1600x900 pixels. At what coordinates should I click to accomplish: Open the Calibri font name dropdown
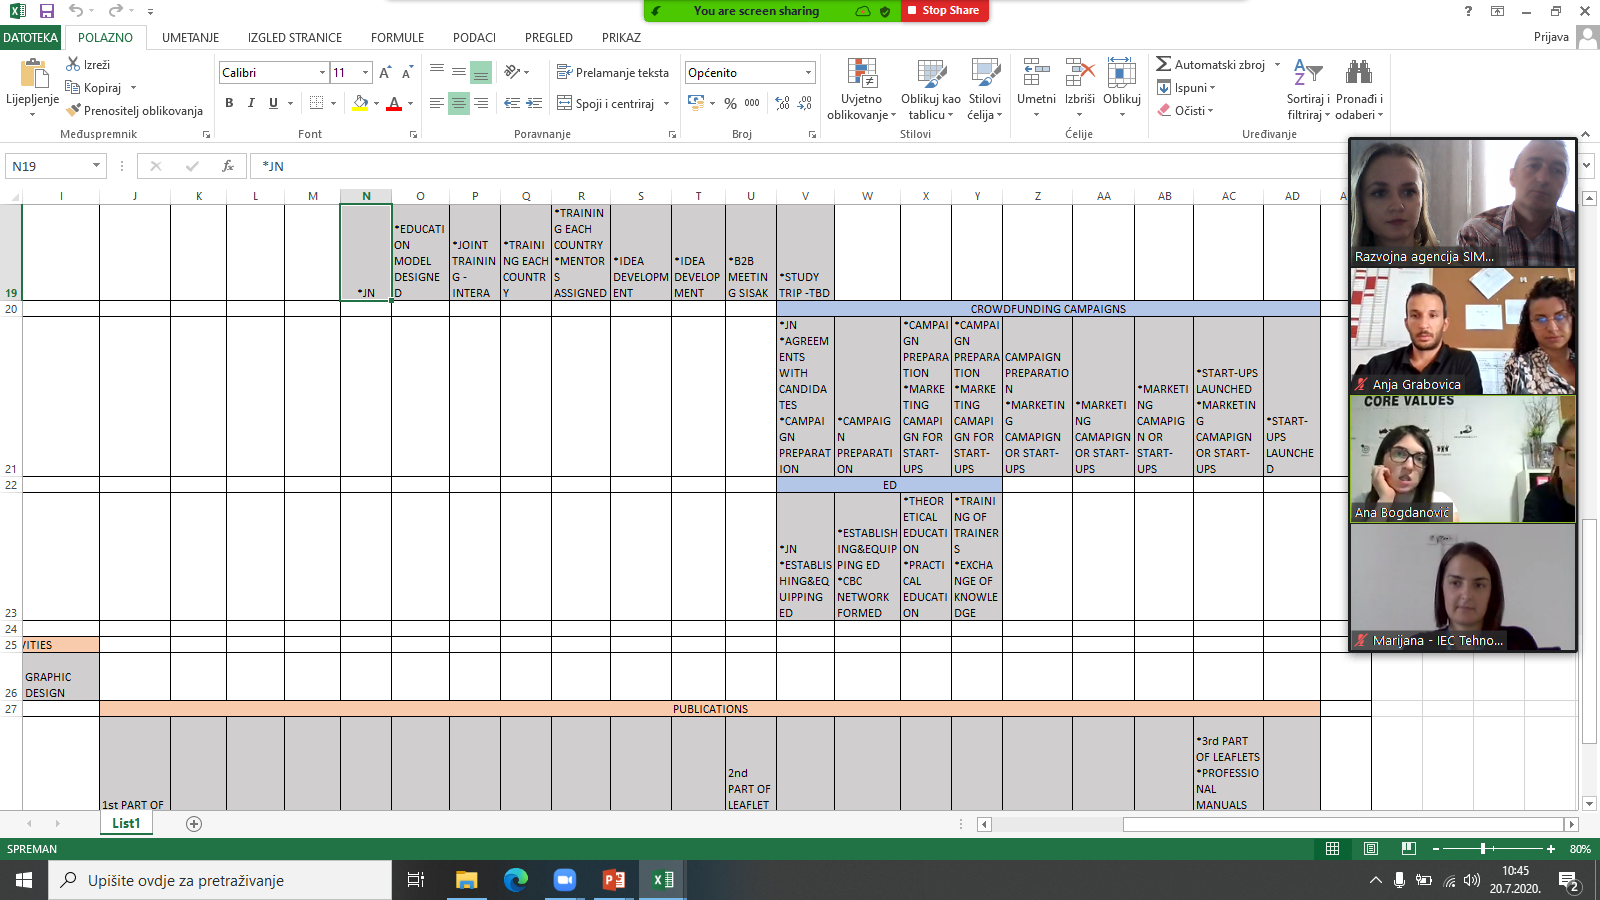322,73
